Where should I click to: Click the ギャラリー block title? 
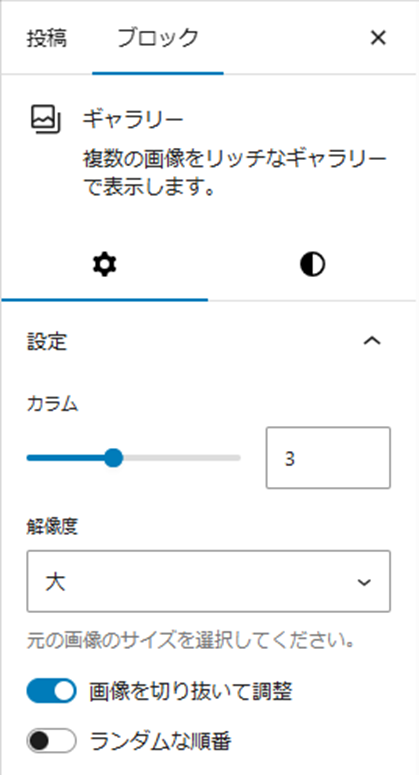click(x=133, y=120)
